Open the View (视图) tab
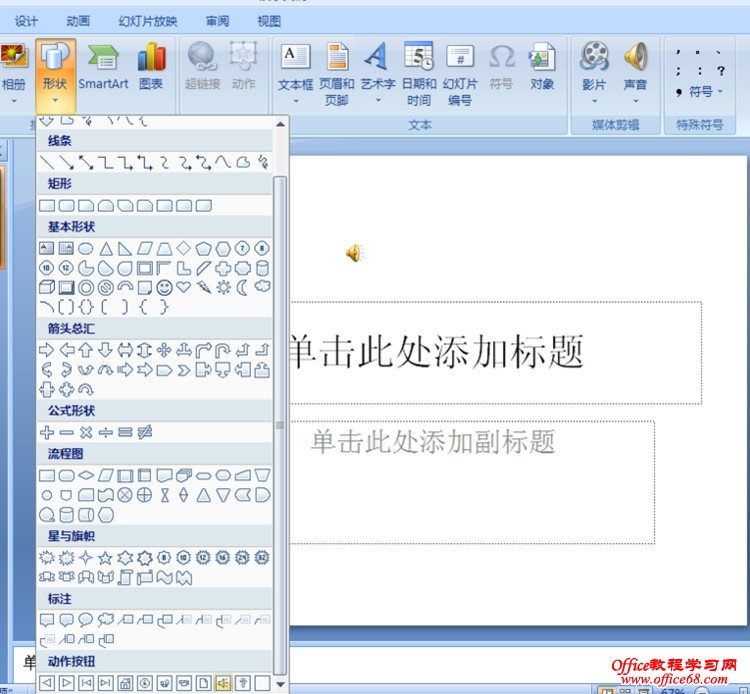Viewport: 750px width, 694px height. pos(269,21)
